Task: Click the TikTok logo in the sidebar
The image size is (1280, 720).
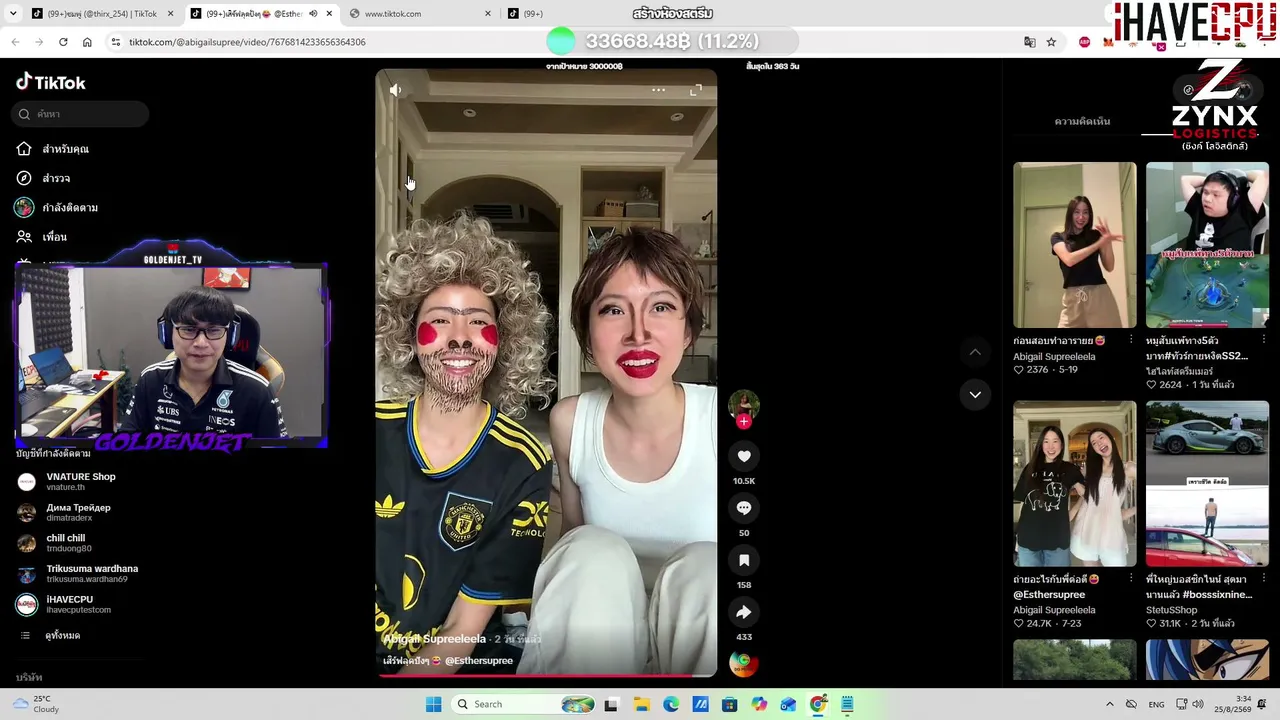Action: coord(51,82)
